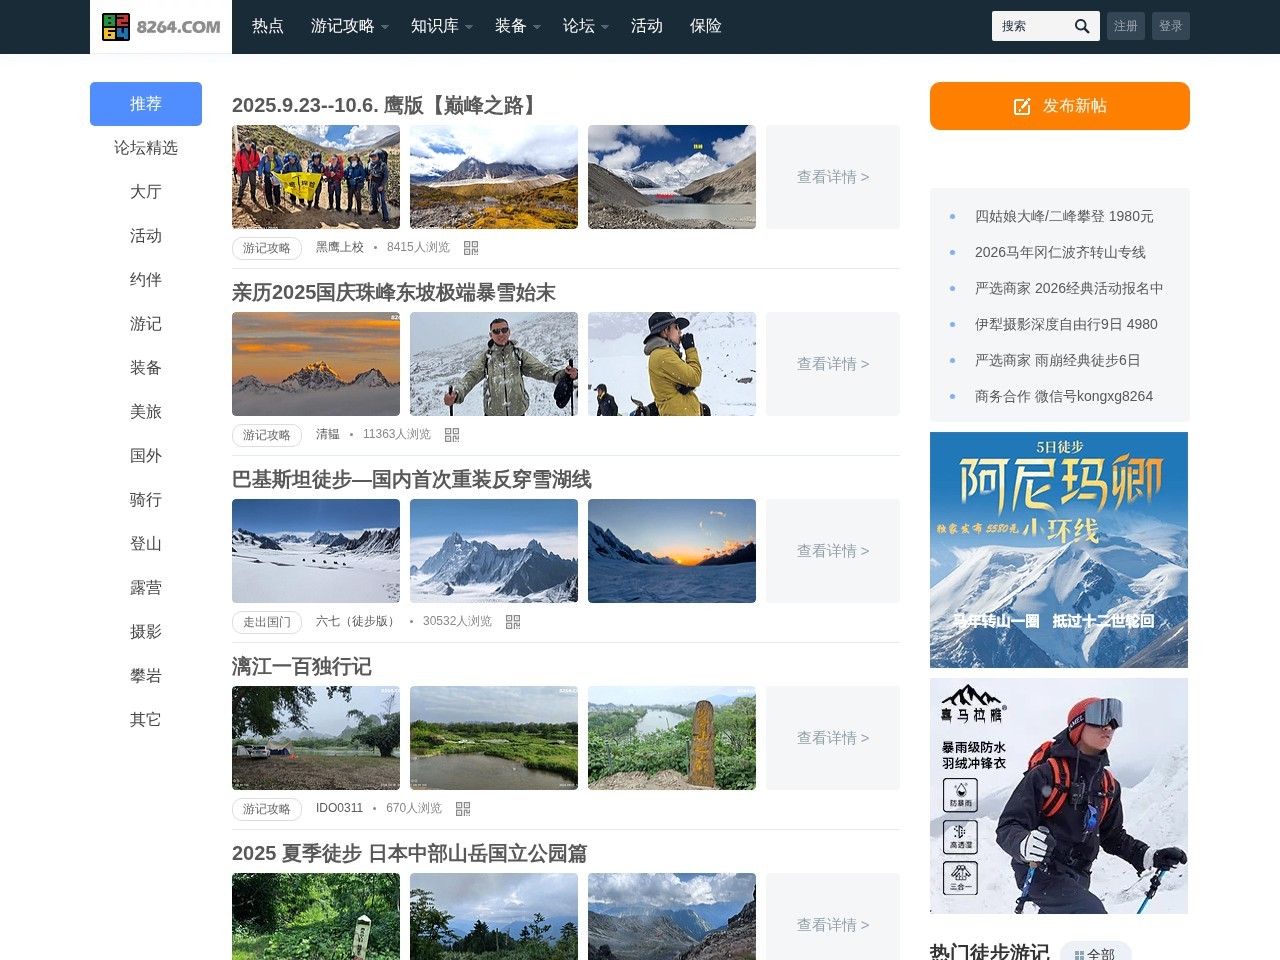Screen dimensions: 1280x960
Task: Select the 攀岩 category
Action: (x=146, y=676)
